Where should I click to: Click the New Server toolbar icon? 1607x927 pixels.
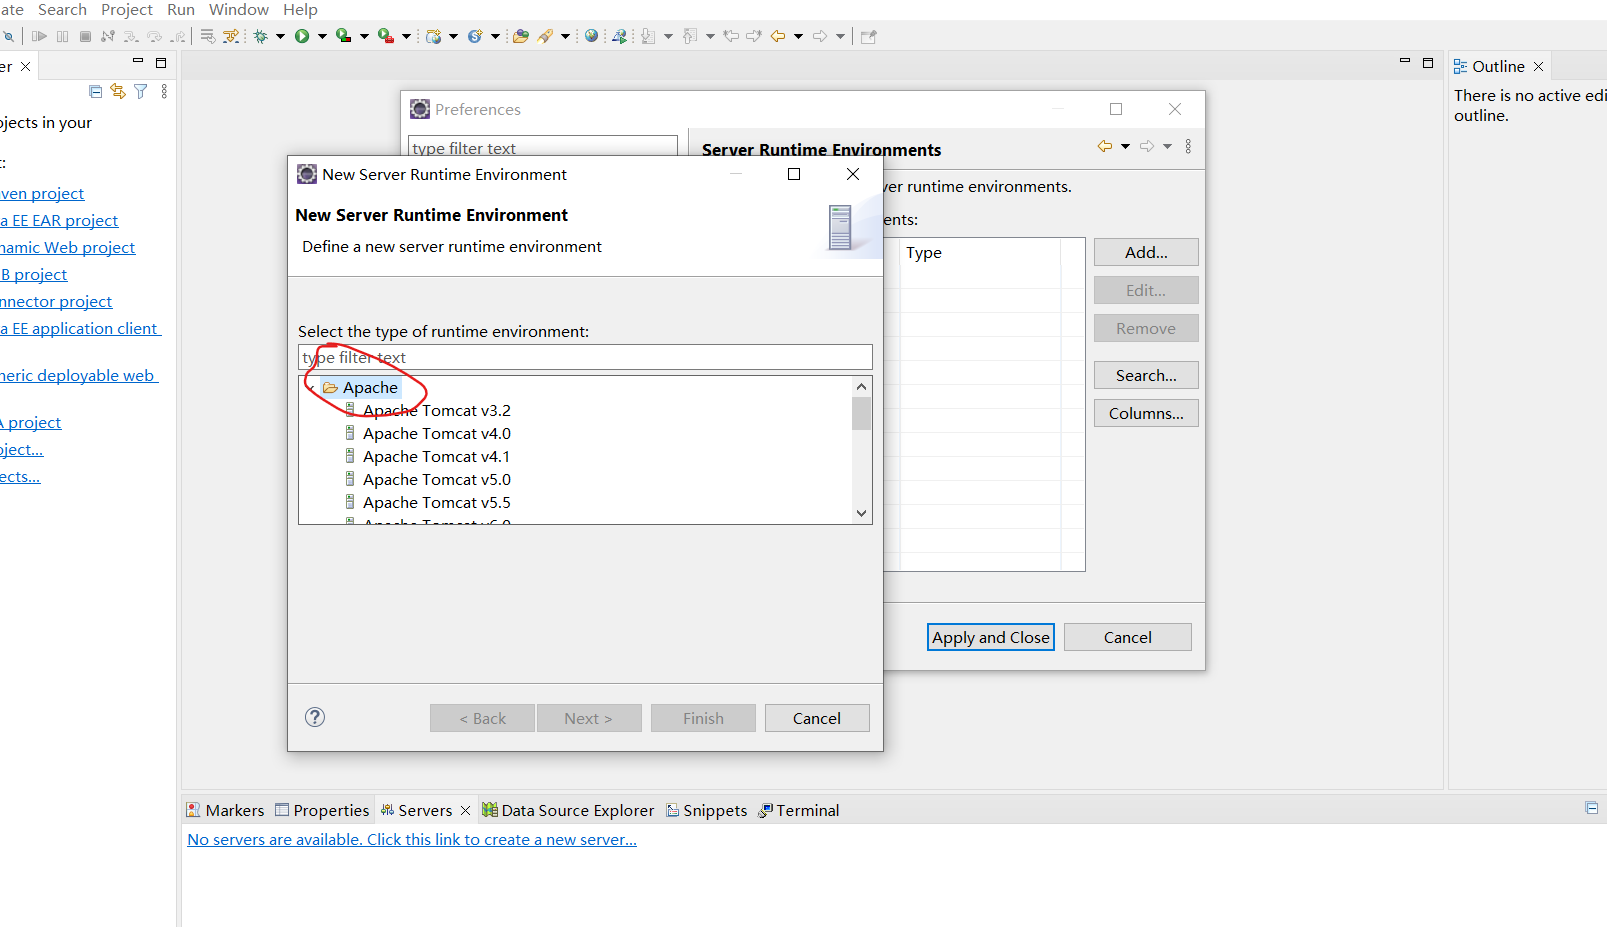pyautogui.click(x=433, y=36)
